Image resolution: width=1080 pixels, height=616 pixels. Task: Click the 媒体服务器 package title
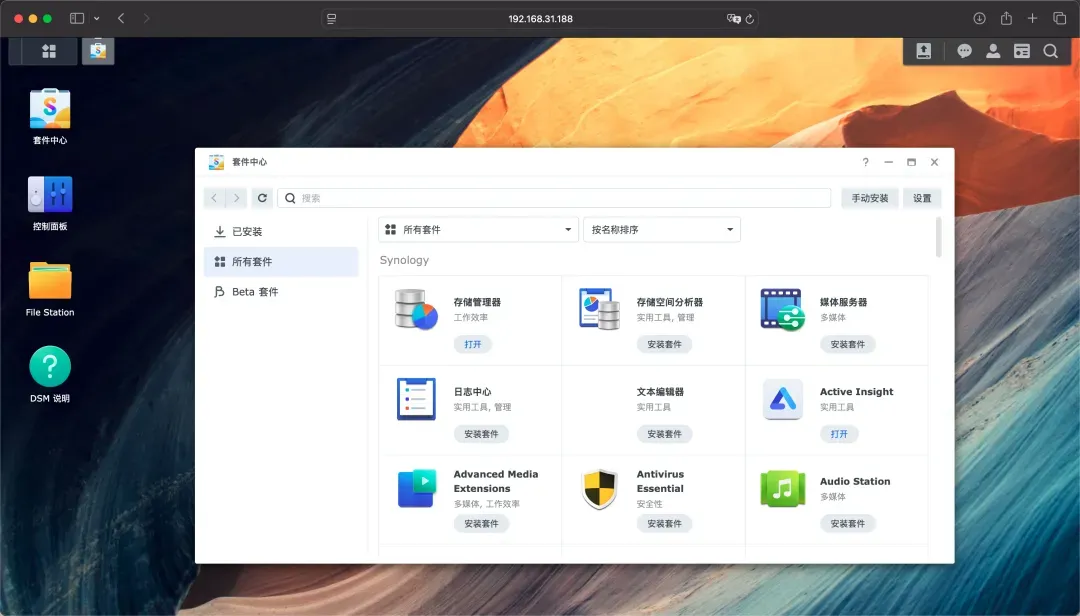[843, 302]
